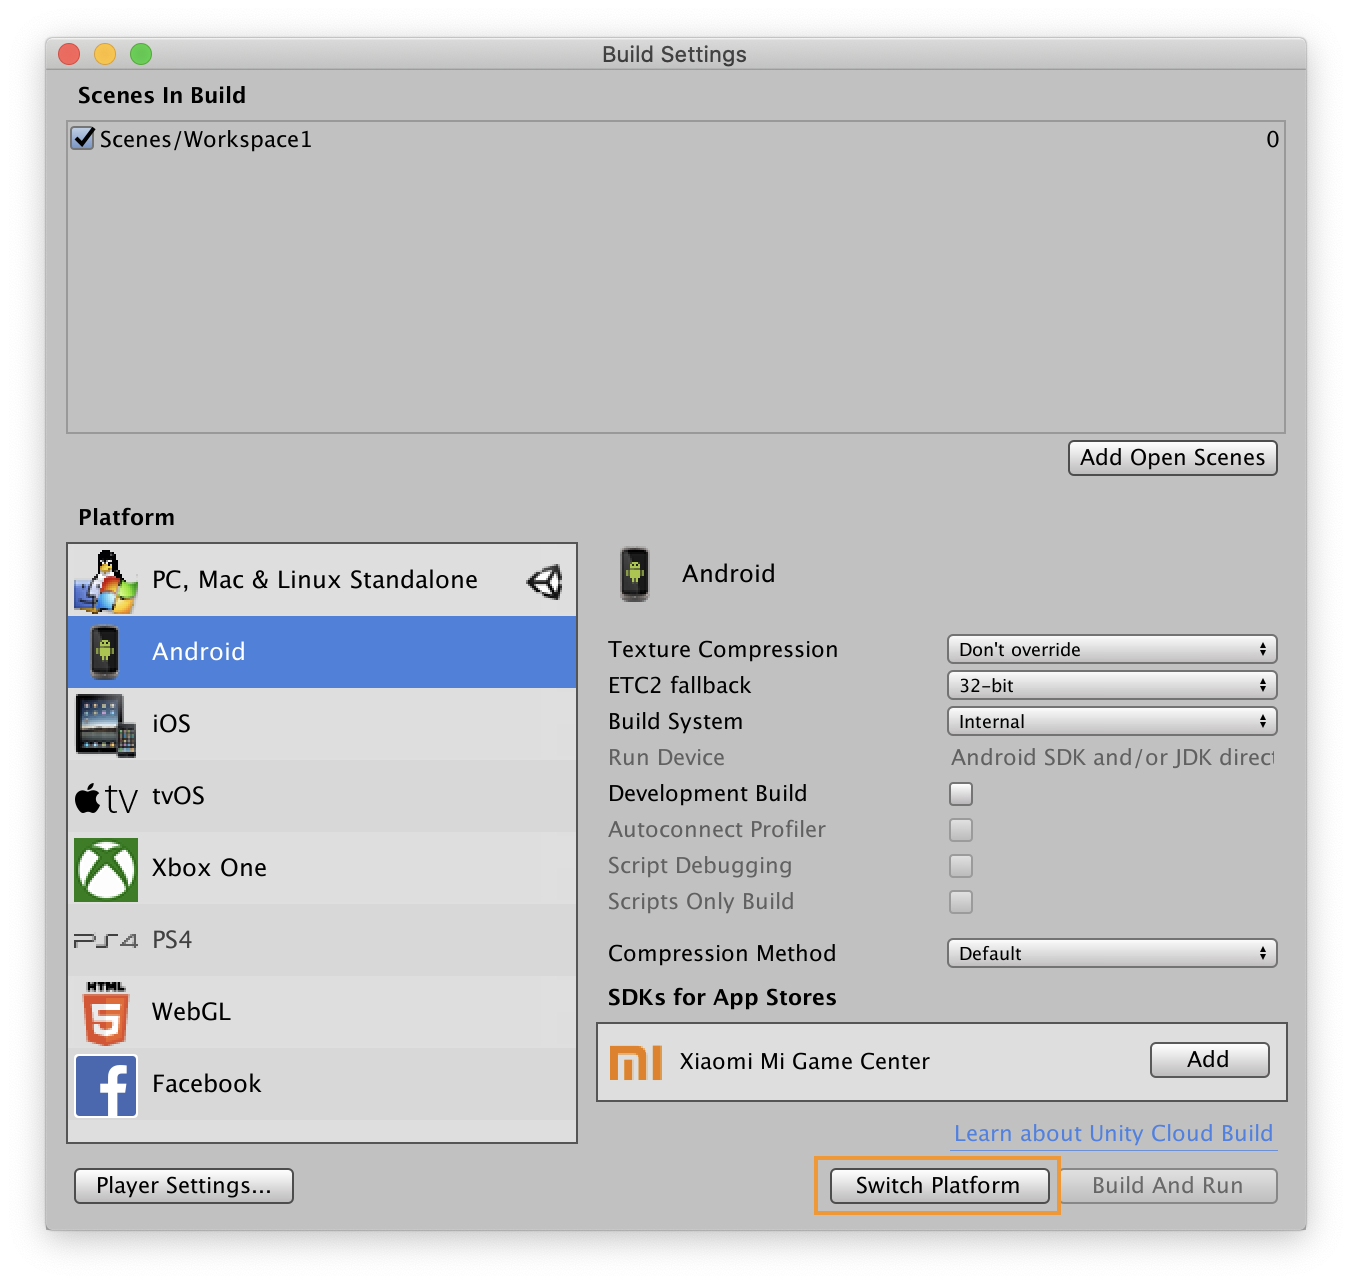Click the PS4 logo icon
The width and height of the screenshot is (1352, 1284).
click(106, 941)
